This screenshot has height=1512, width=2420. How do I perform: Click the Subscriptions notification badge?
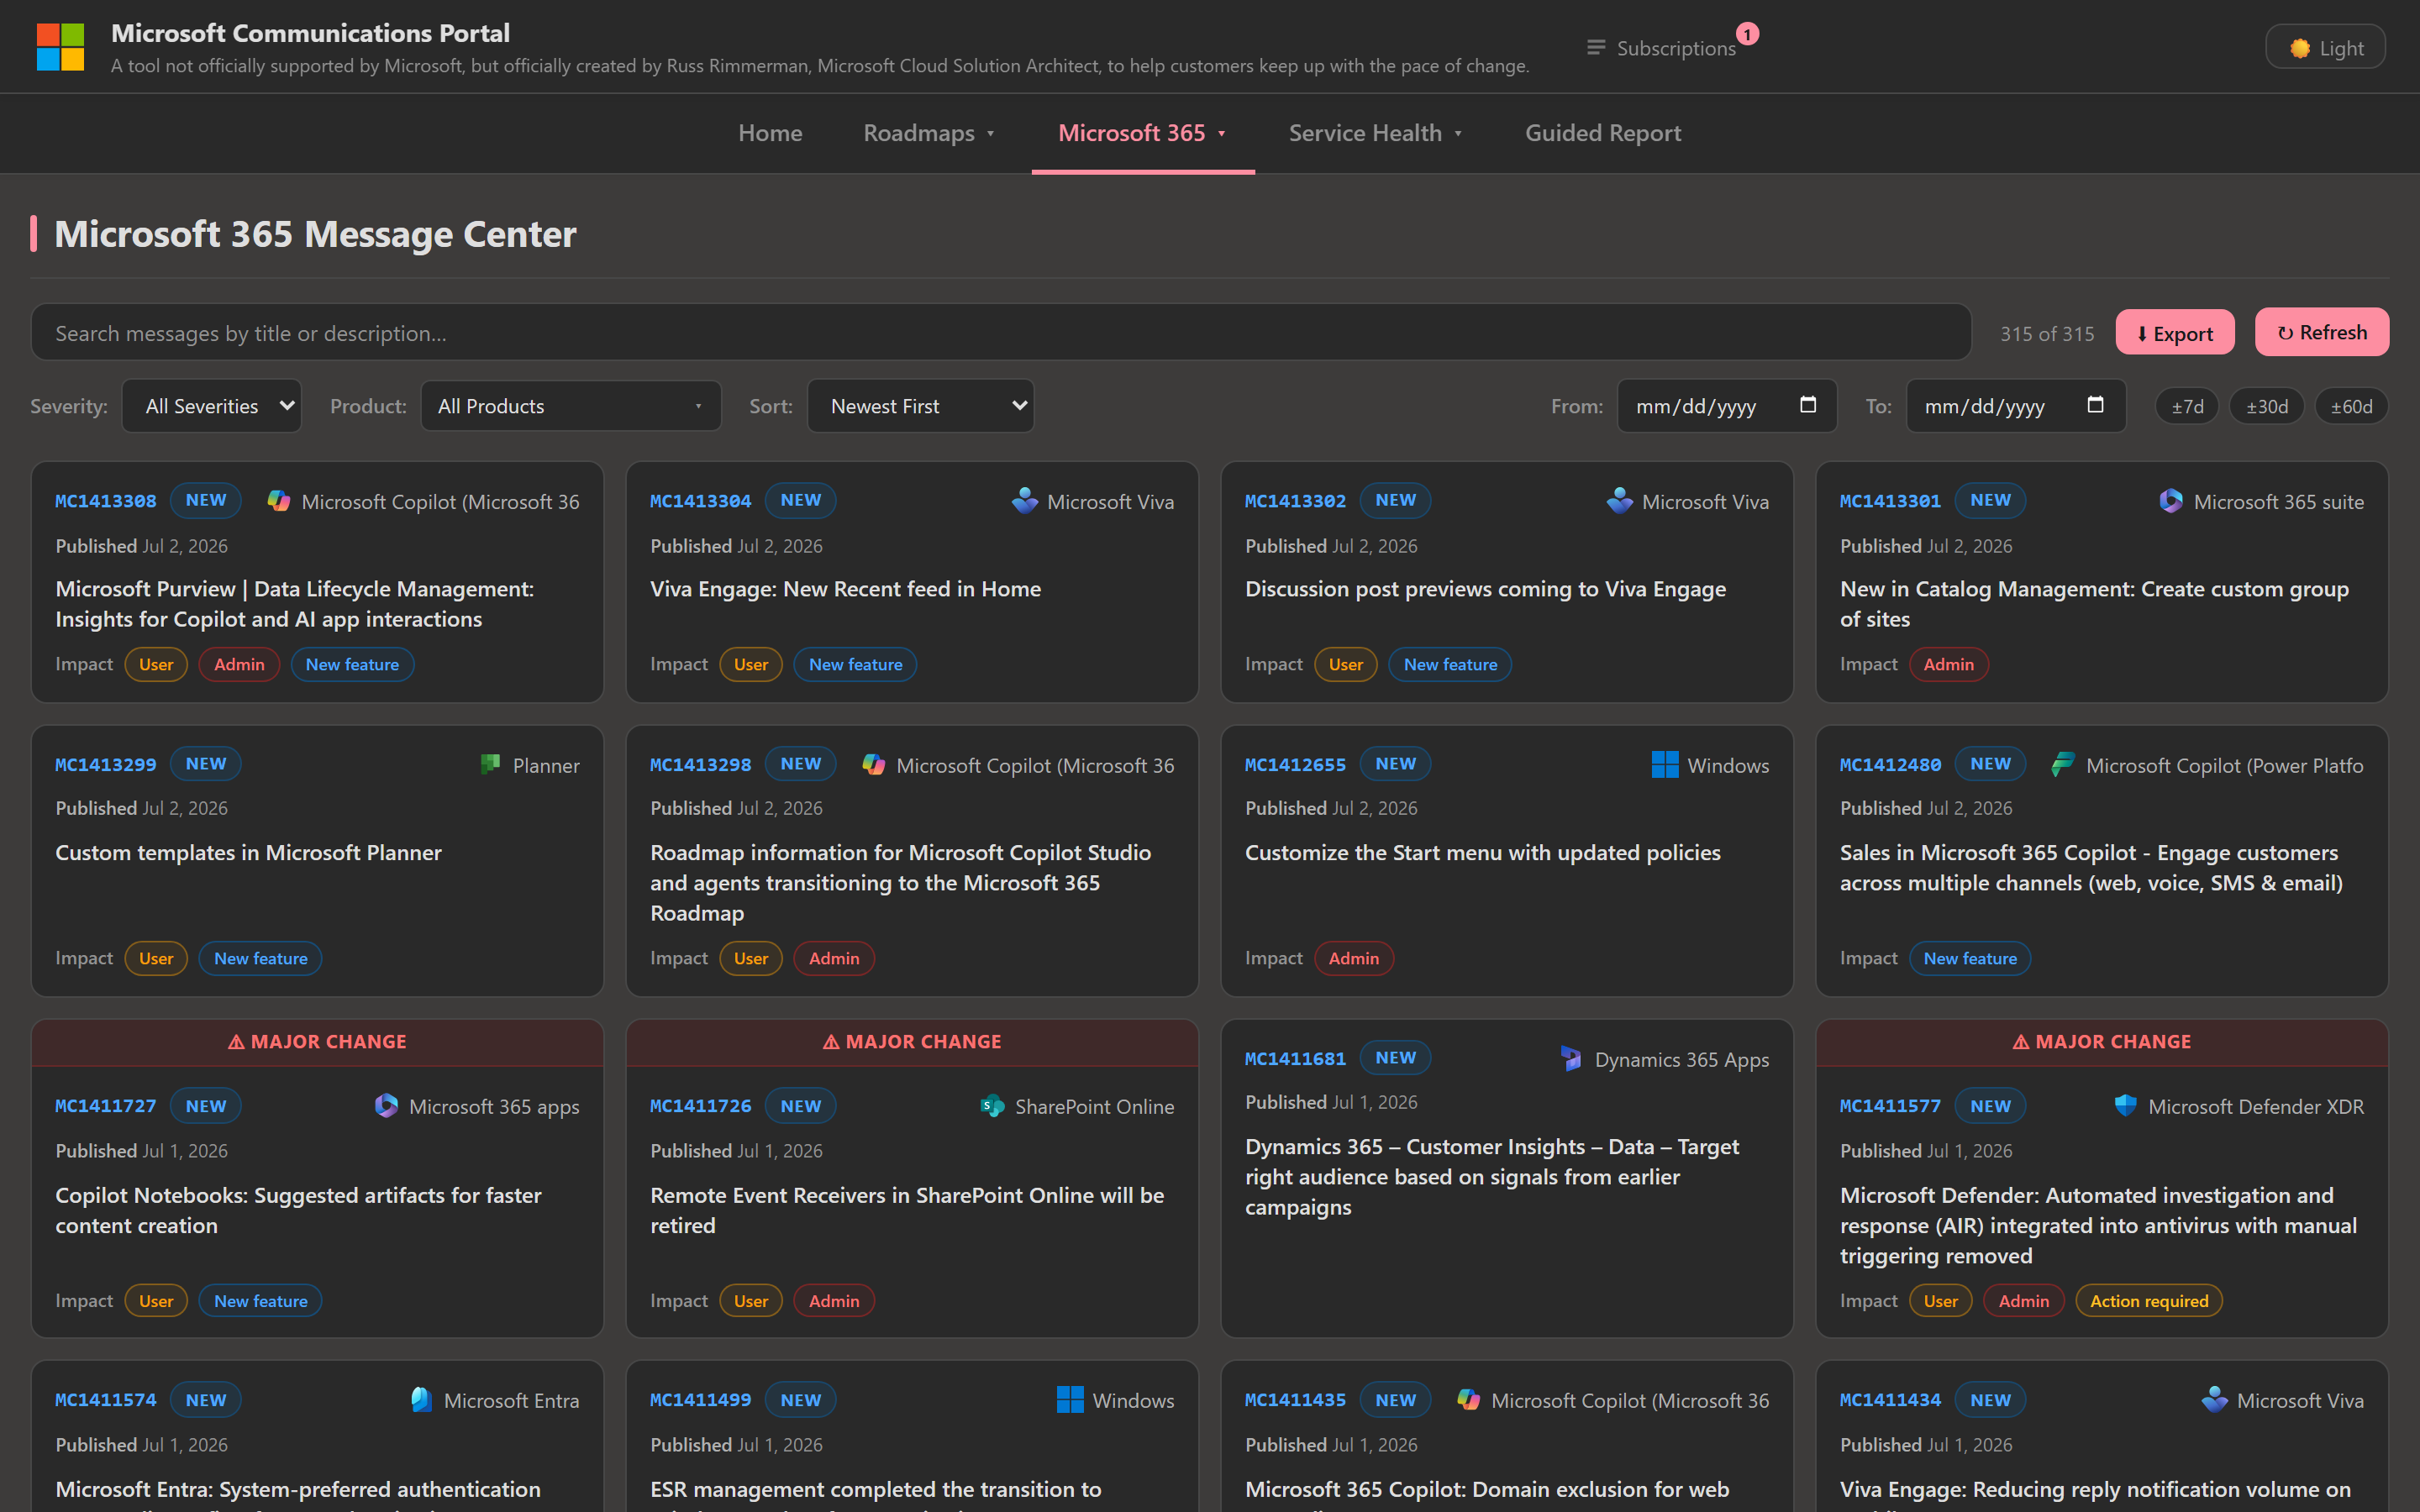pos(1747,34)
